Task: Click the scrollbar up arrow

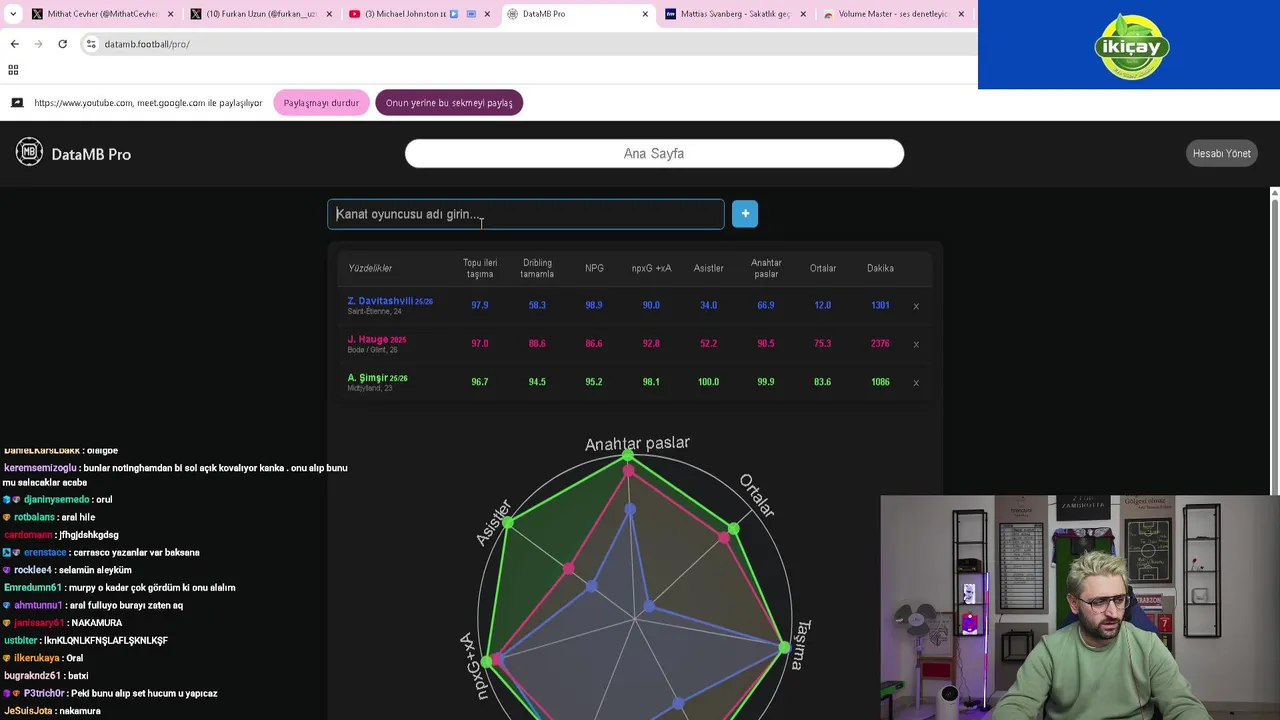Action: point(1274,191)
